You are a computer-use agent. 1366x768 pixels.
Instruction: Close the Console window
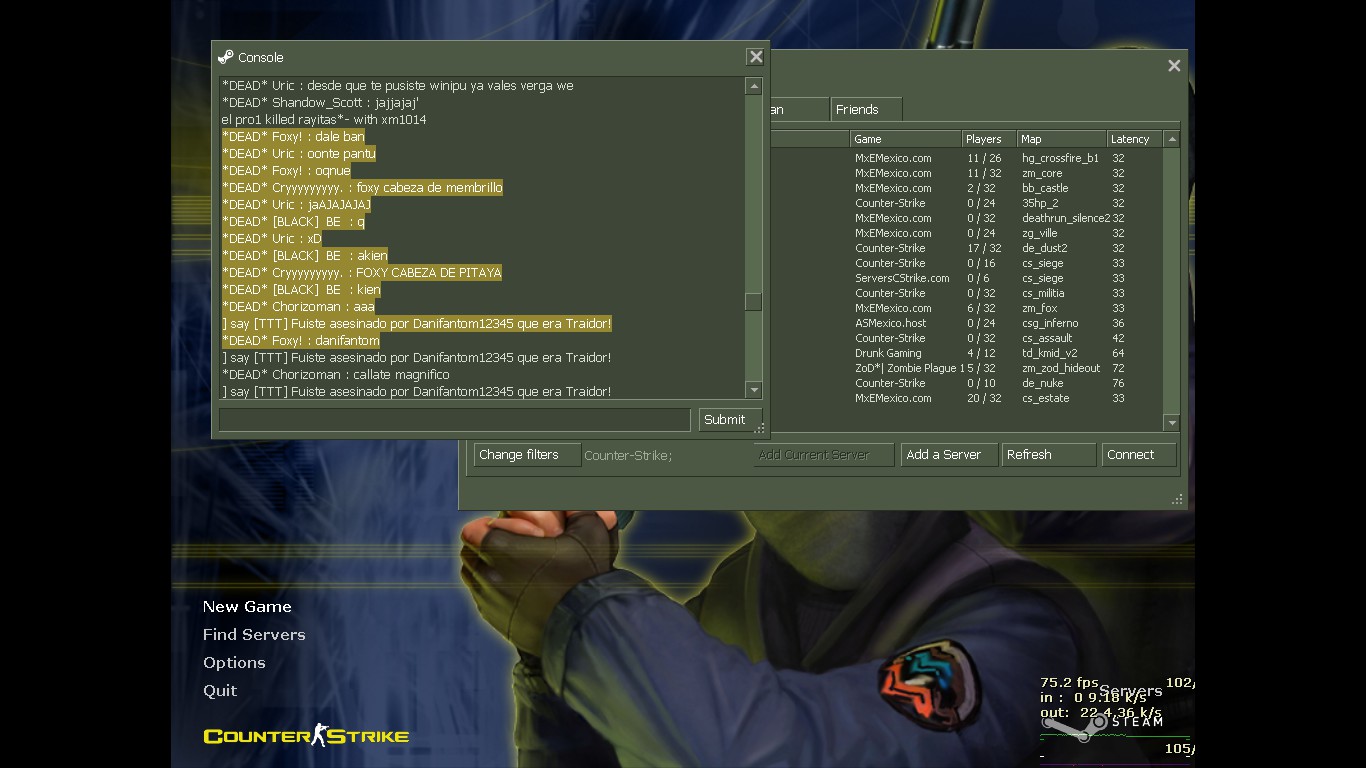click(x=756, y=57)
